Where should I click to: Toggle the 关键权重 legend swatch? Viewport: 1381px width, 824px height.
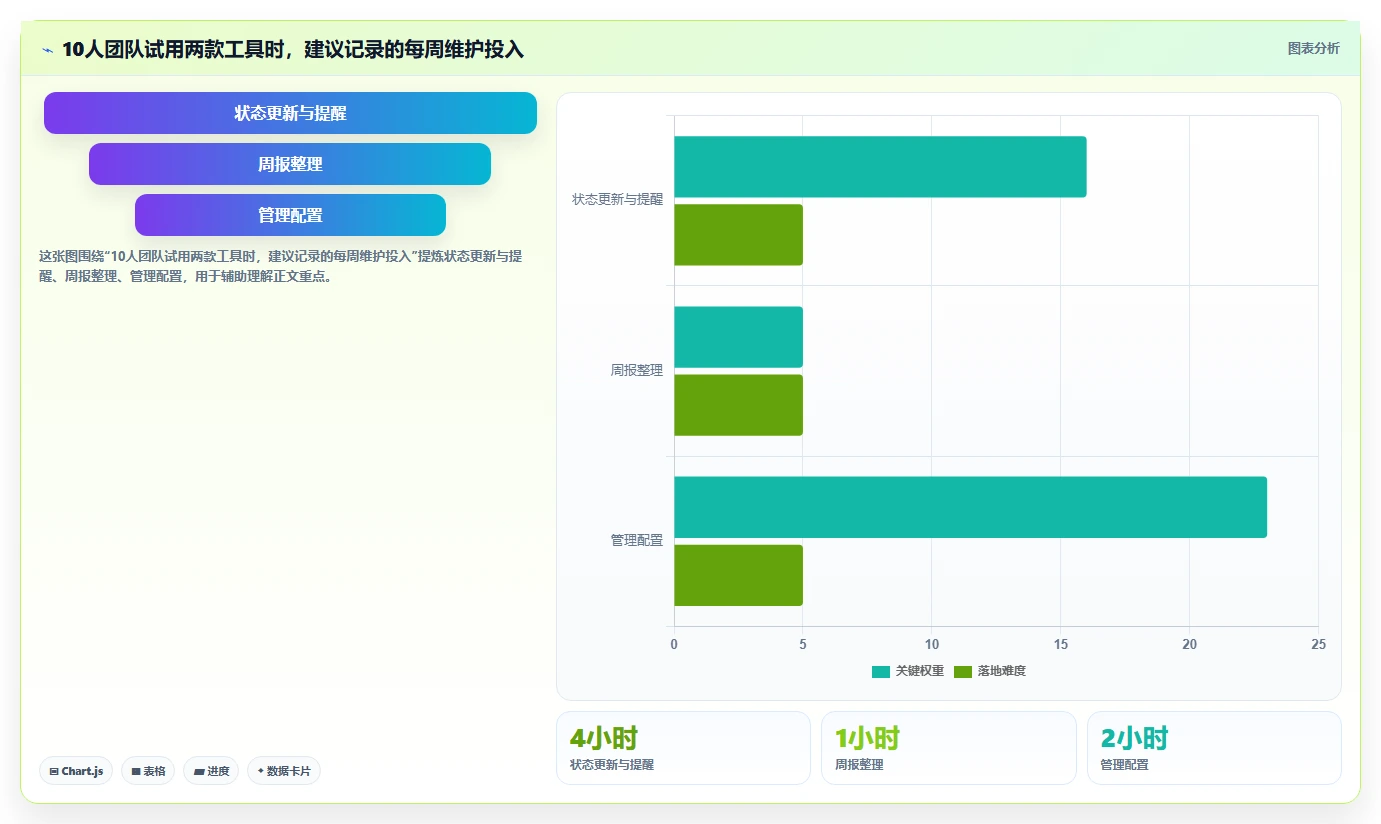[x=881, y=671]
